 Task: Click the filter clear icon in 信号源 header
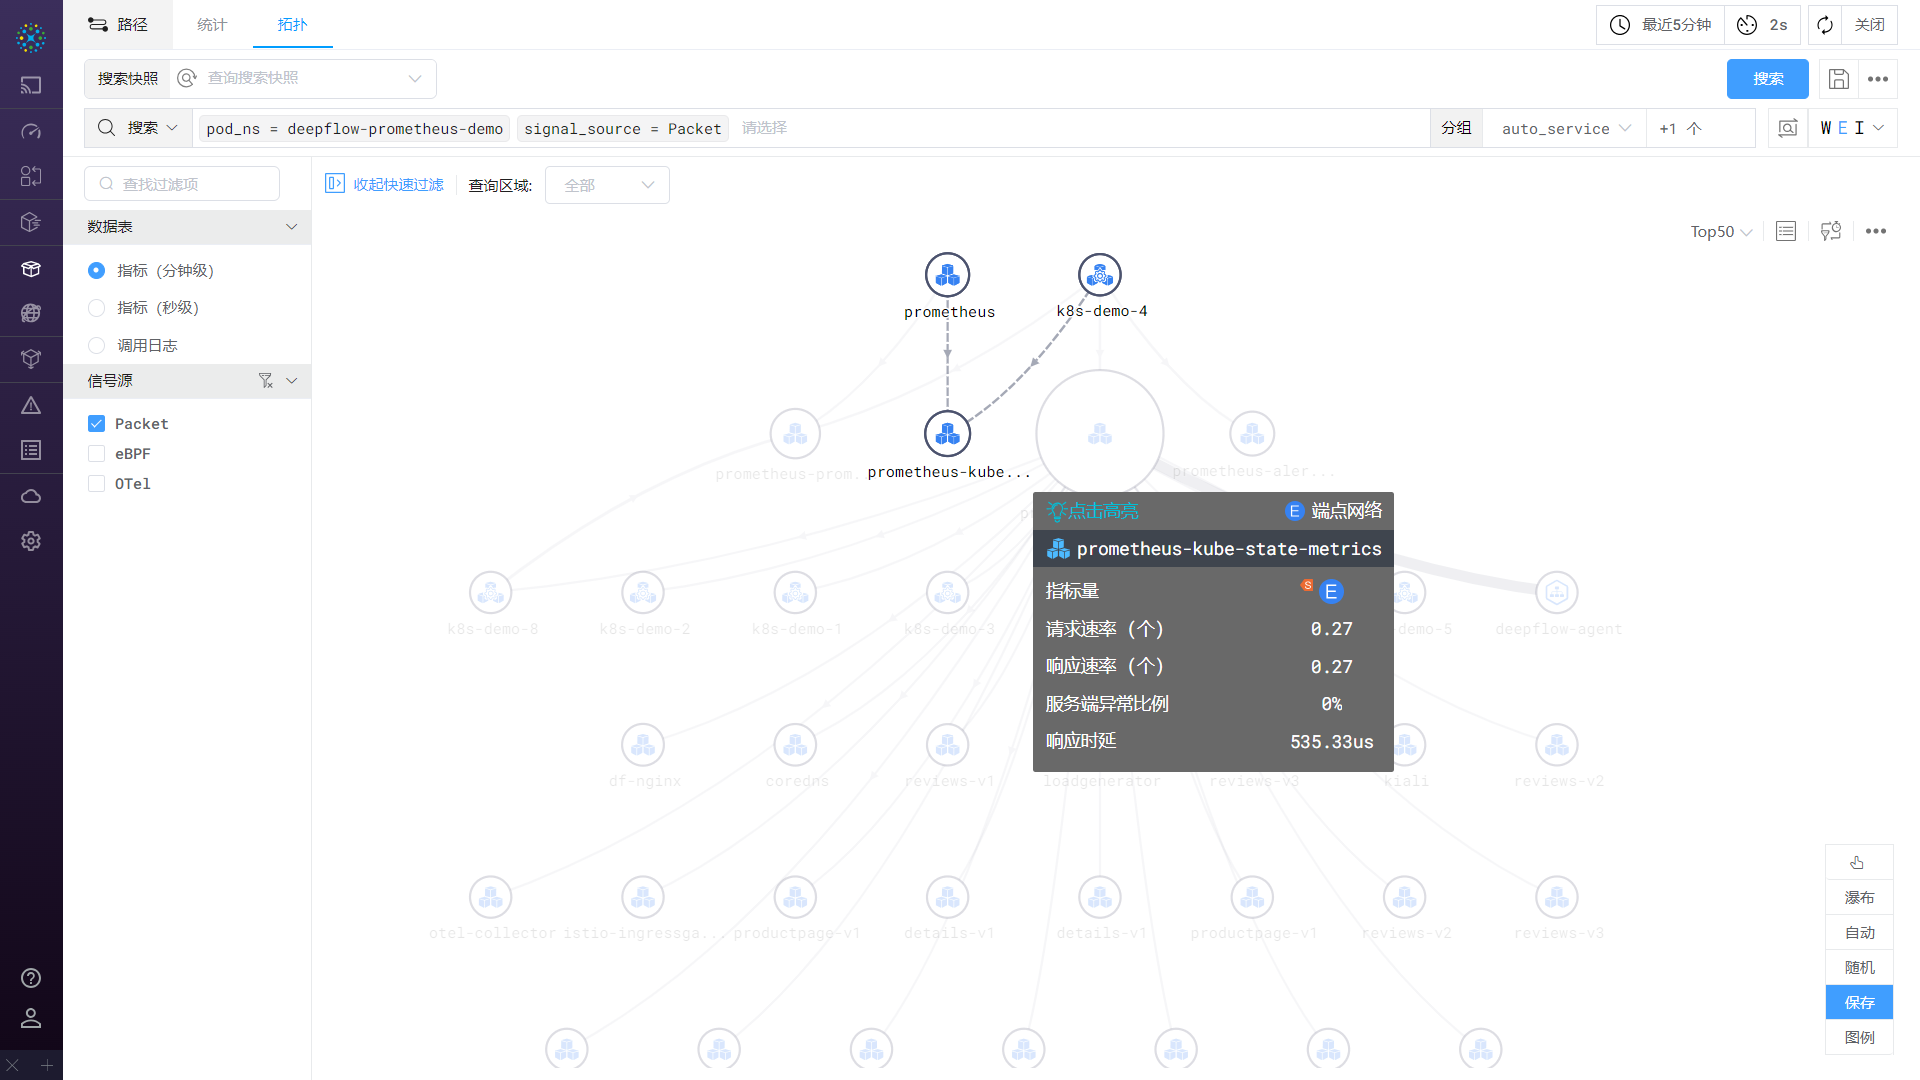point(265,381)
